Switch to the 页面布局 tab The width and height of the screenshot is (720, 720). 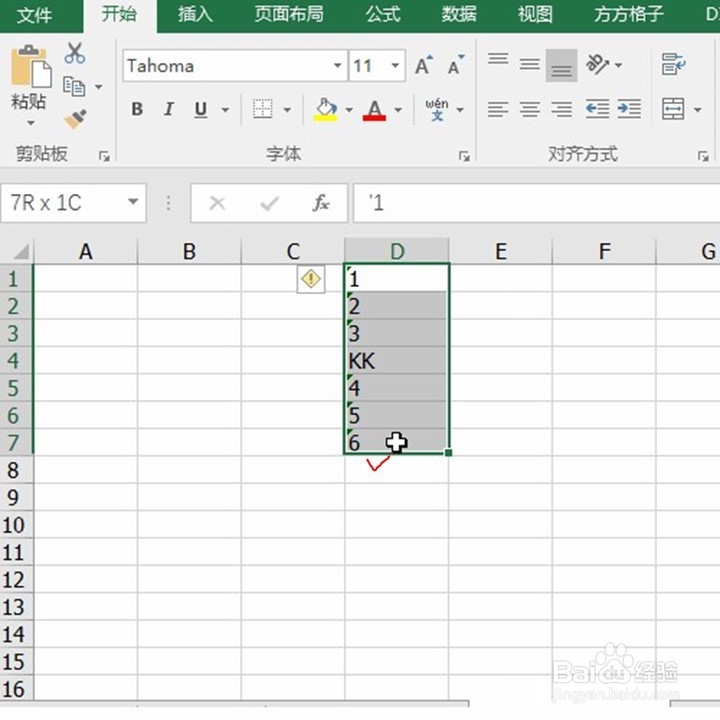(x=289, y=14)
